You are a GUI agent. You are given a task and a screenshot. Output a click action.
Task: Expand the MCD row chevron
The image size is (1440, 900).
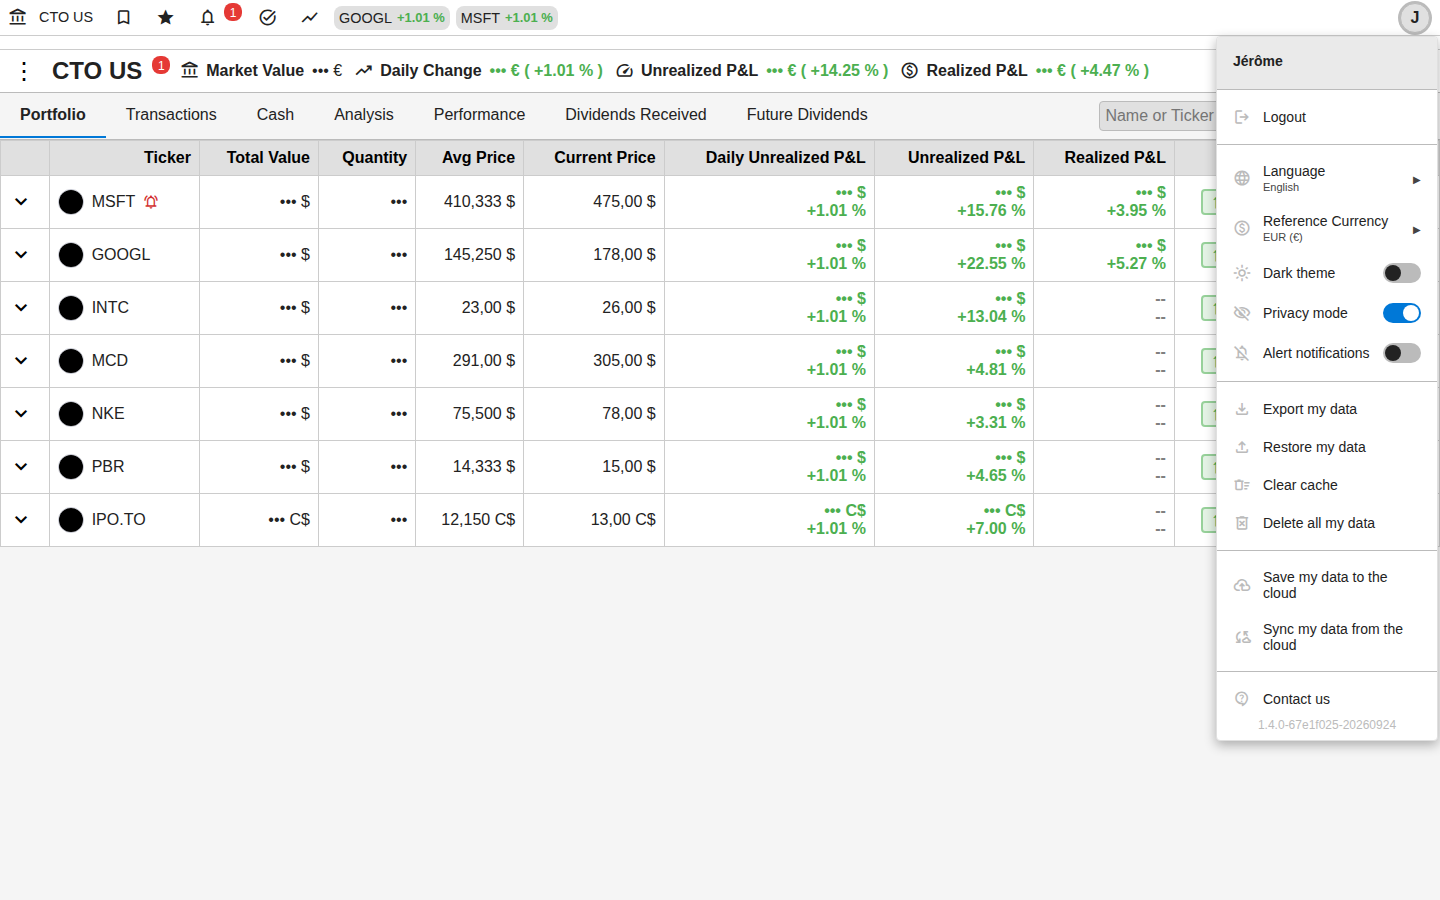(x=21, y=361)
